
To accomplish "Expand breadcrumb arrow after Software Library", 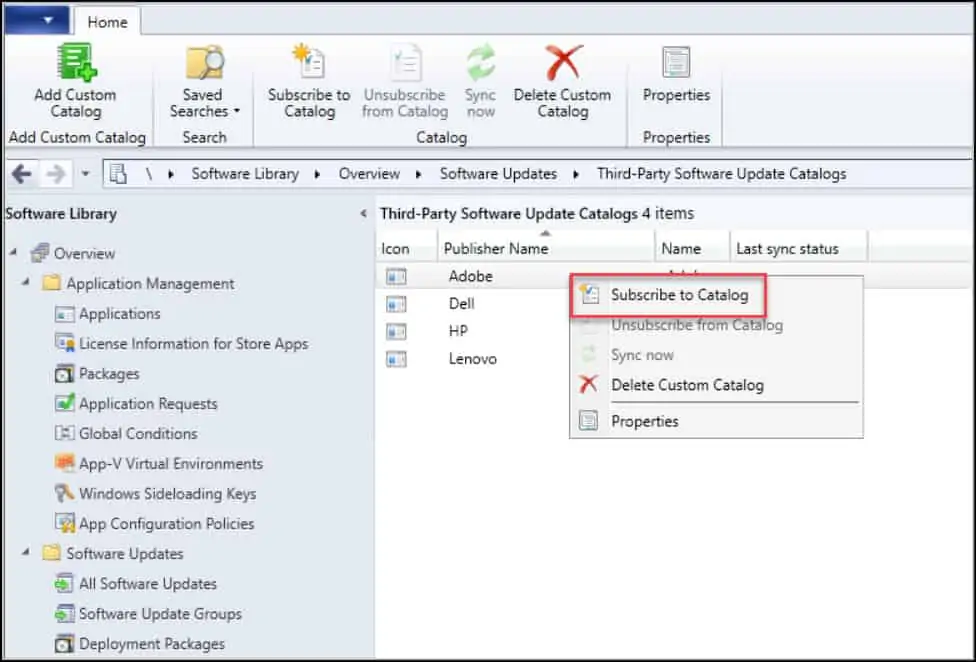I will [317, 174].
